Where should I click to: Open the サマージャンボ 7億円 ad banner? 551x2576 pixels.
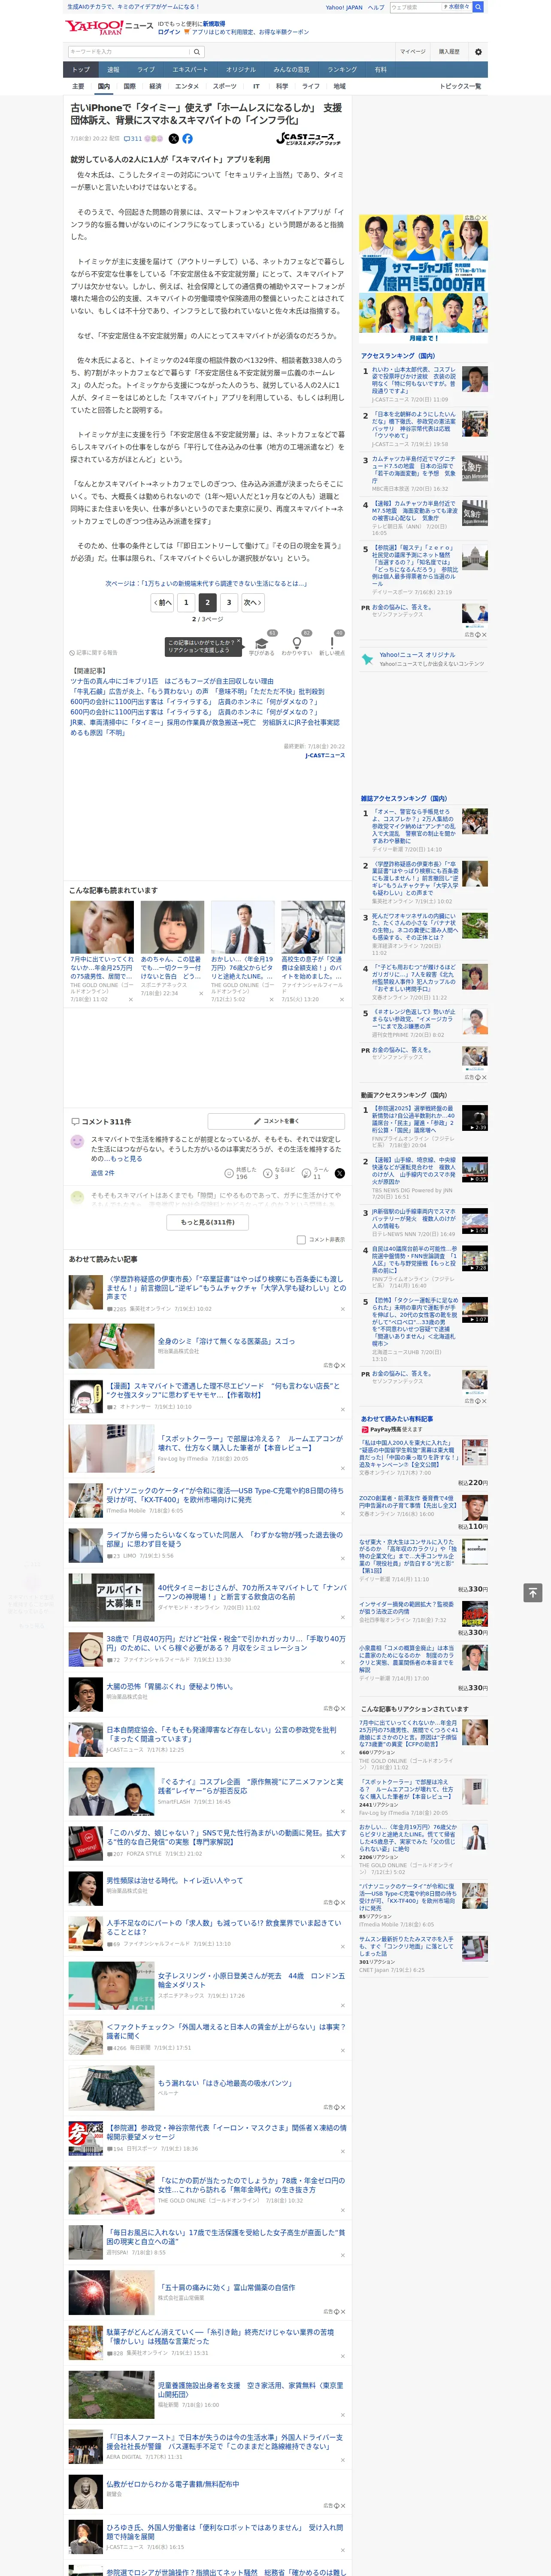coord(423,278)
